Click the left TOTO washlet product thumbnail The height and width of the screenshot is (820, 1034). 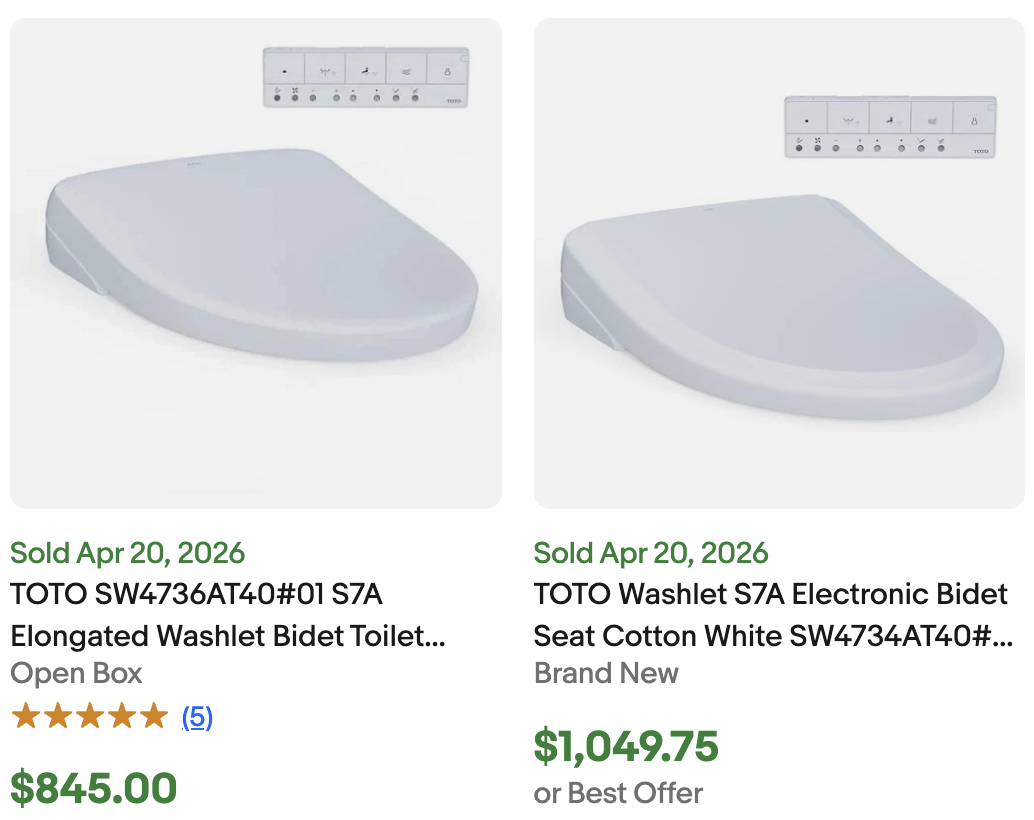click(255, 262)
